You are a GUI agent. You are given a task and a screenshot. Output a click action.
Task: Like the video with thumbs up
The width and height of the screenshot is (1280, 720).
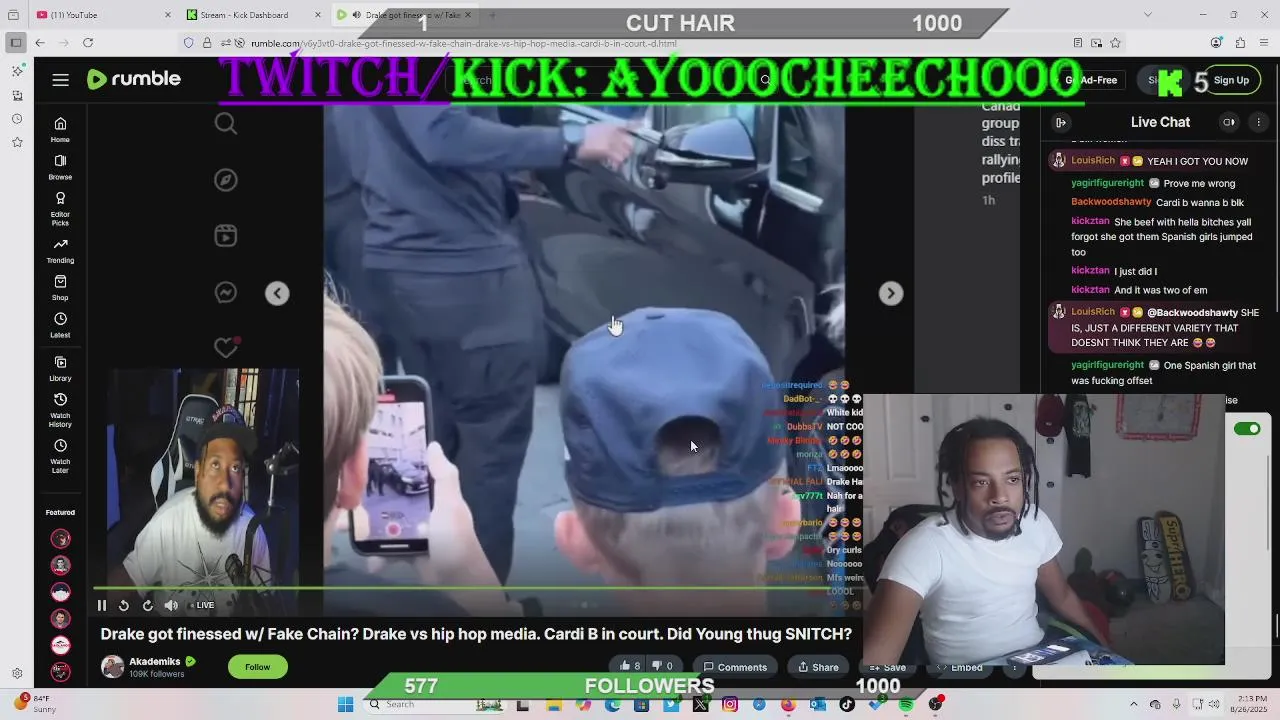[629, 666]
